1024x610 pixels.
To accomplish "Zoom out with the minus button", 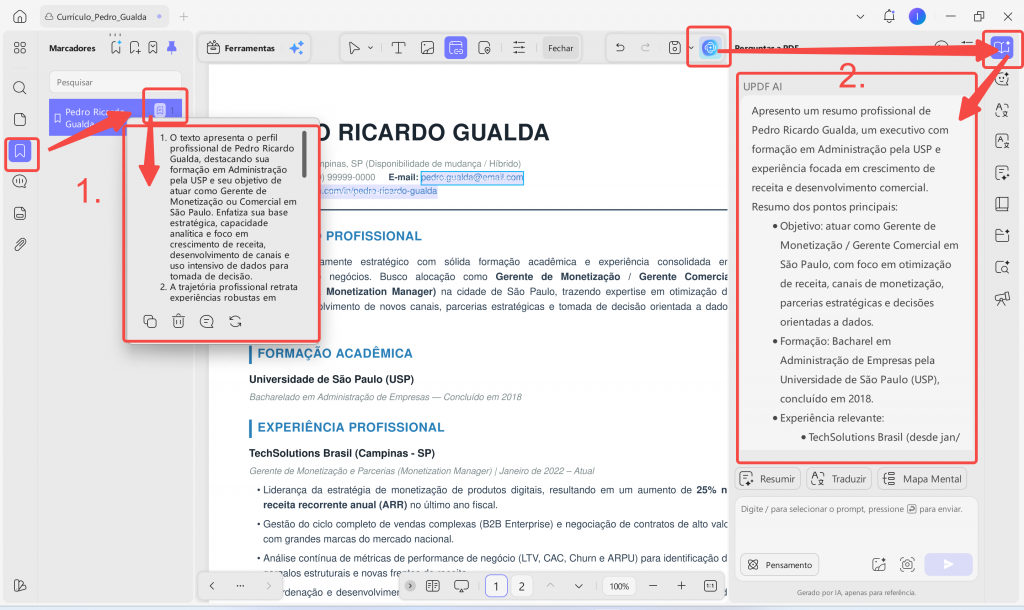I will click(653, 586).
